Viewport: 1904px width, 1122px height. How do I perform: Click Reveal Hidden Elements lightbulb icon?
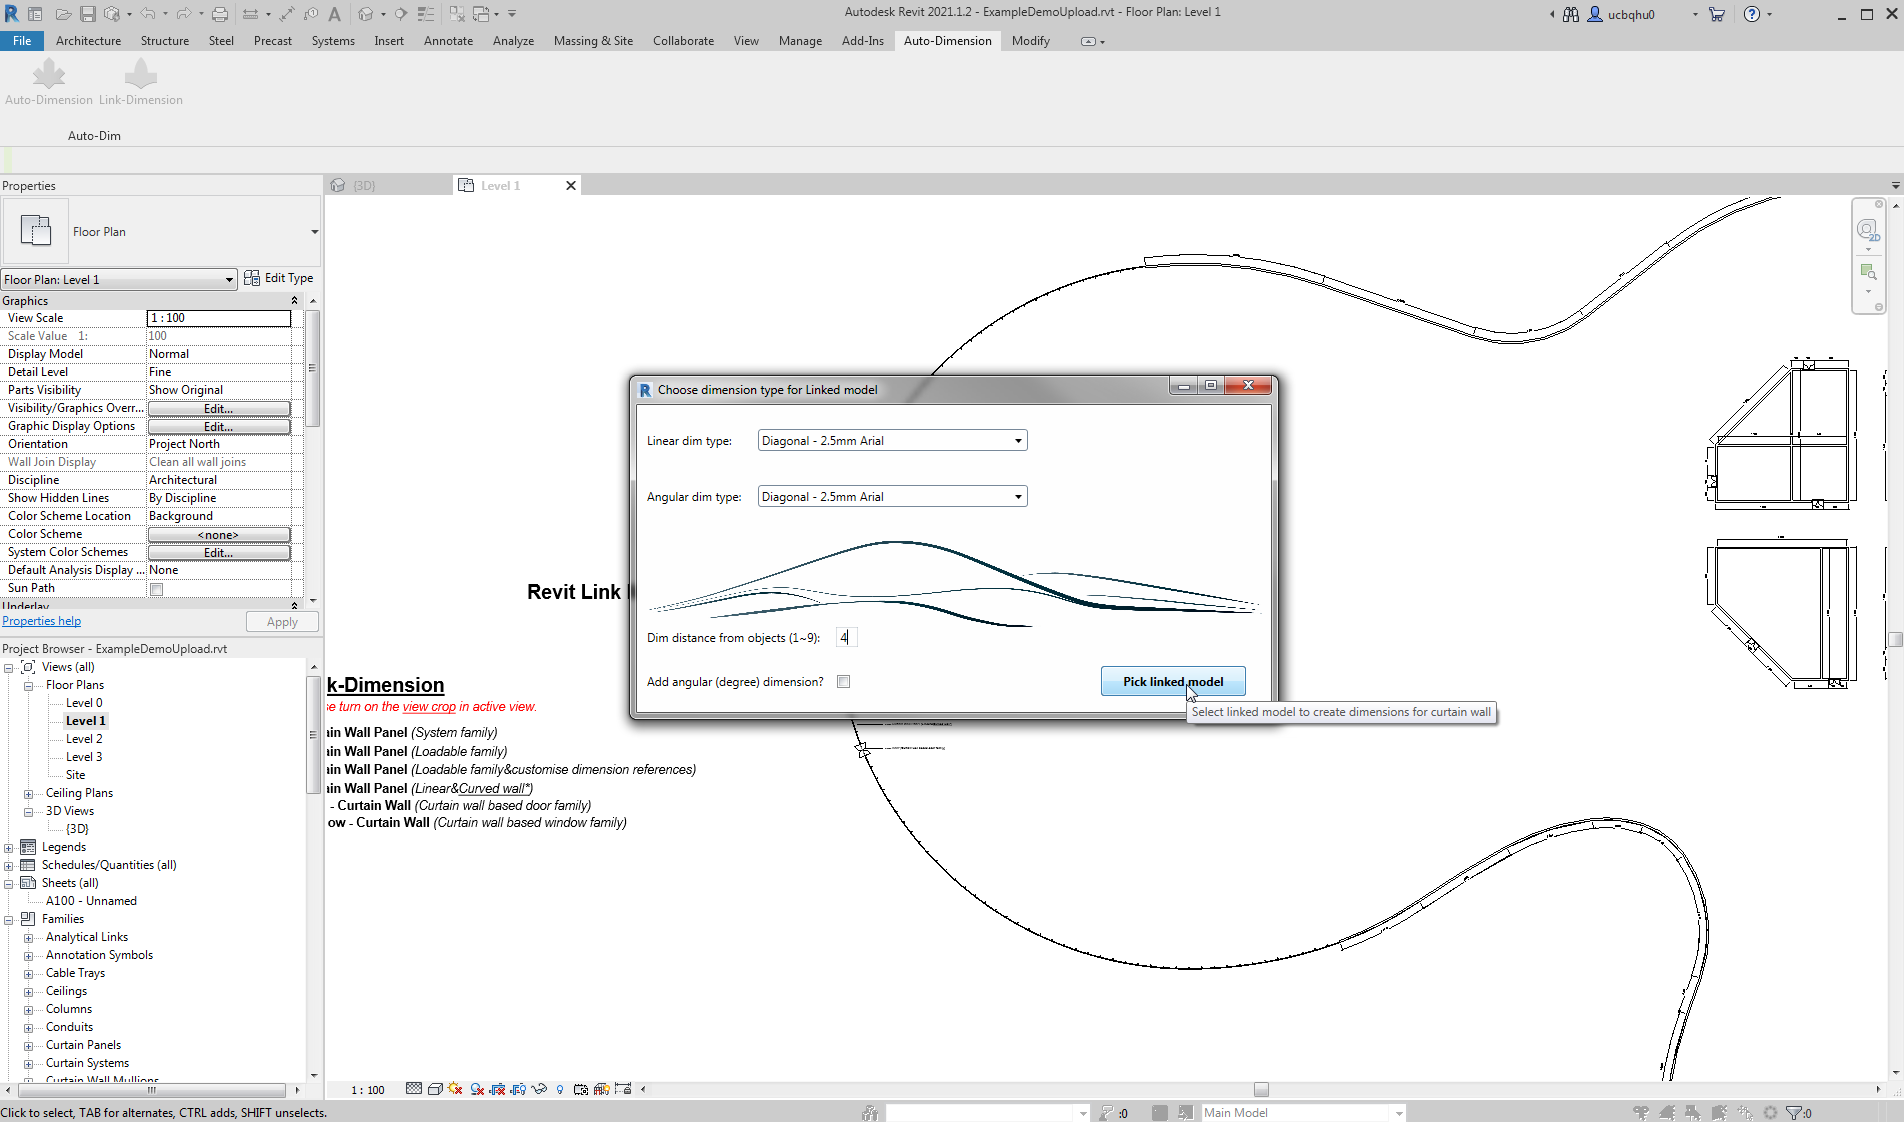[x=560, y=1089]
